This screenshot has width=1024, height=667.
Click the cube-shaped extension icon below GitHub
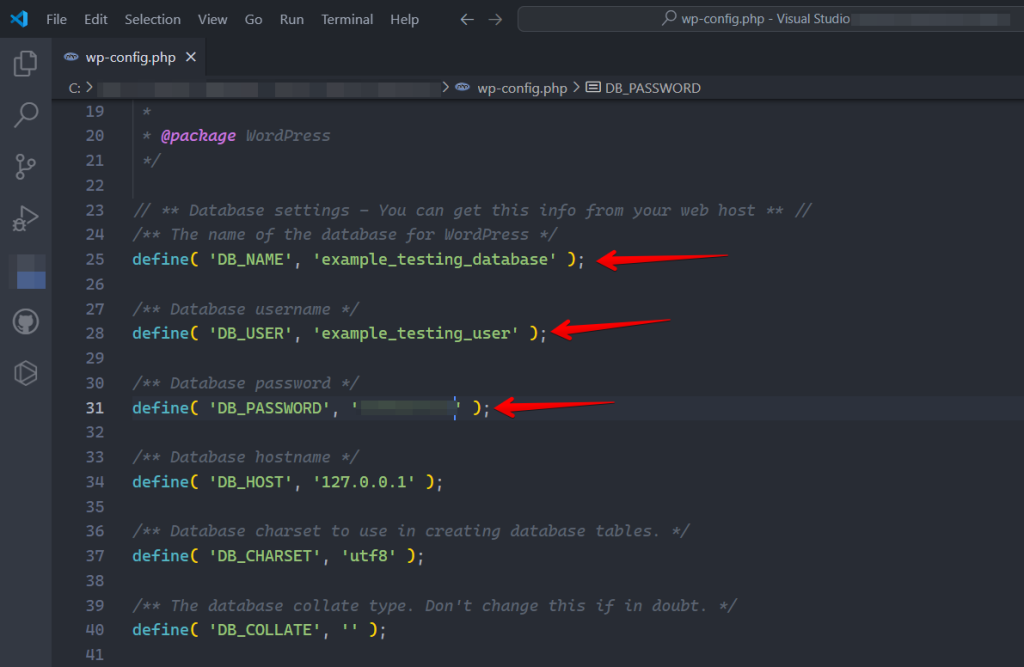25,372
